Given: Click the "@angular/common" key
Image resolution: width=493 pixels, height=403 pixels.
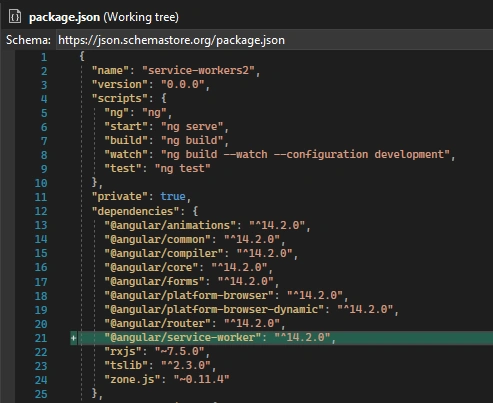Looking at the screenshot, I should tap(157, 239).
